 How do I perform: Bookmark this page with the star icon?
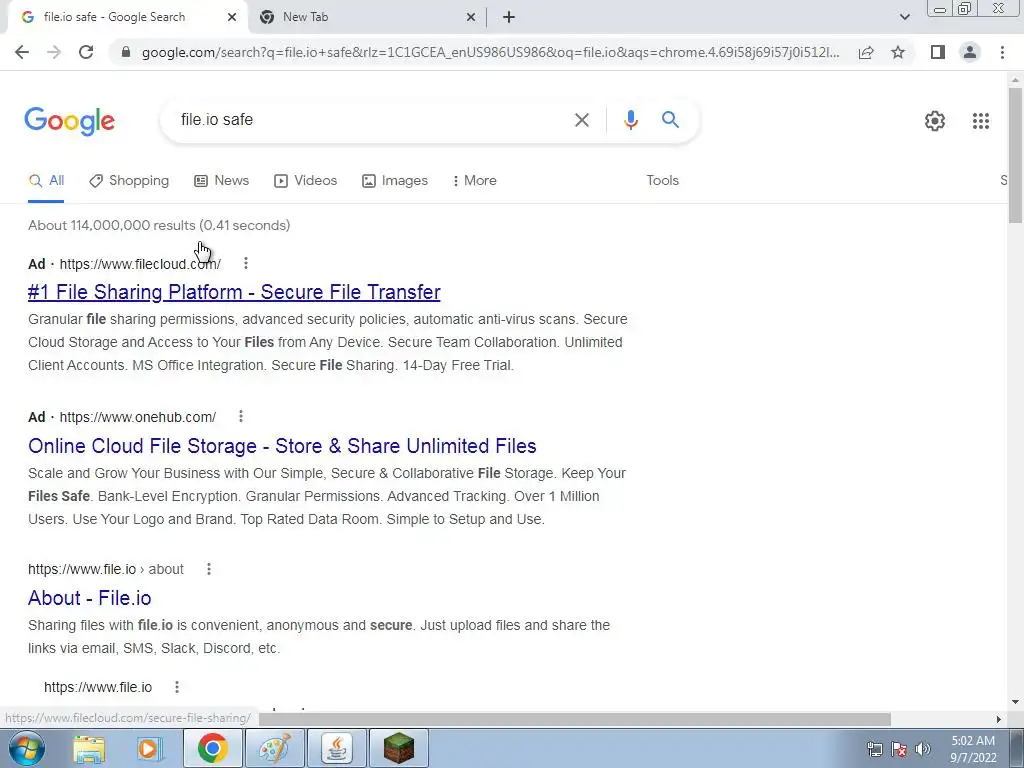898,52
